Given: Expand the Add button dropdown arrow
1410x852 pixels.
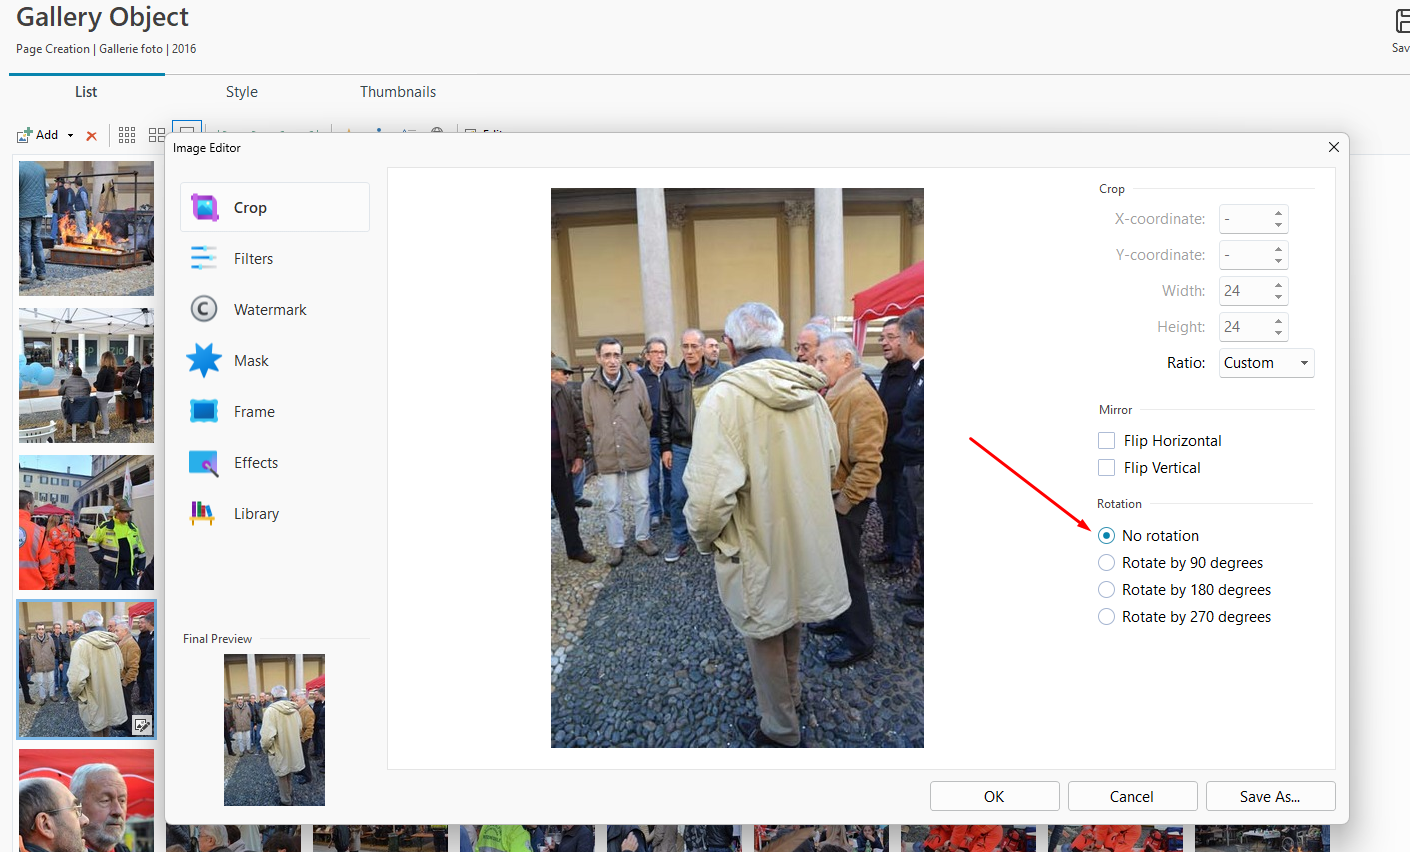Looking at the screenshot, I should click(70, 136).
